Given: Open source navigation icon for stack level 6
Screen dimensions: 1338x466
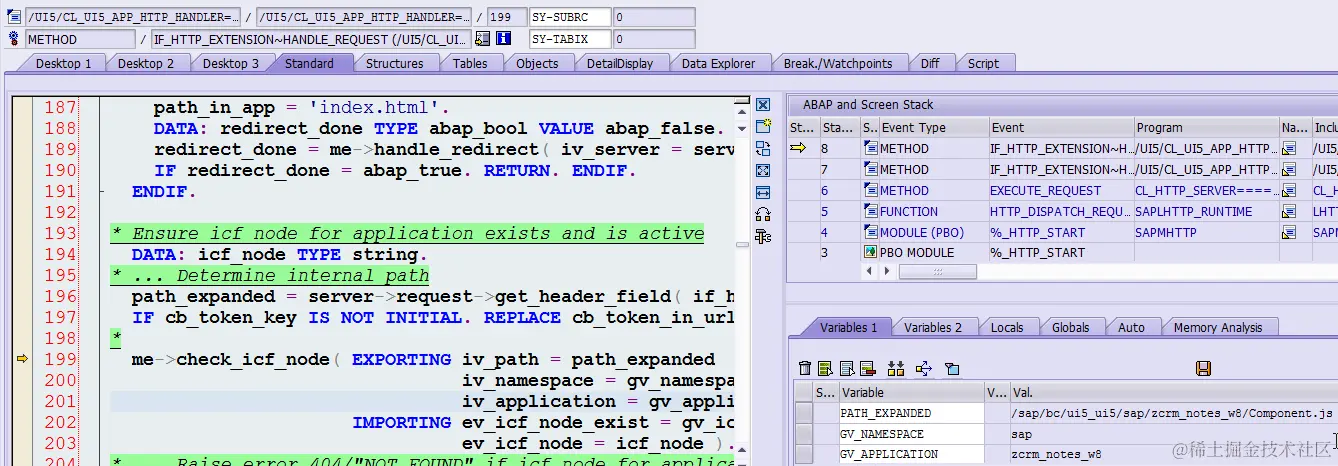Looking at the screenshot, I should [x=1289, y=191].
